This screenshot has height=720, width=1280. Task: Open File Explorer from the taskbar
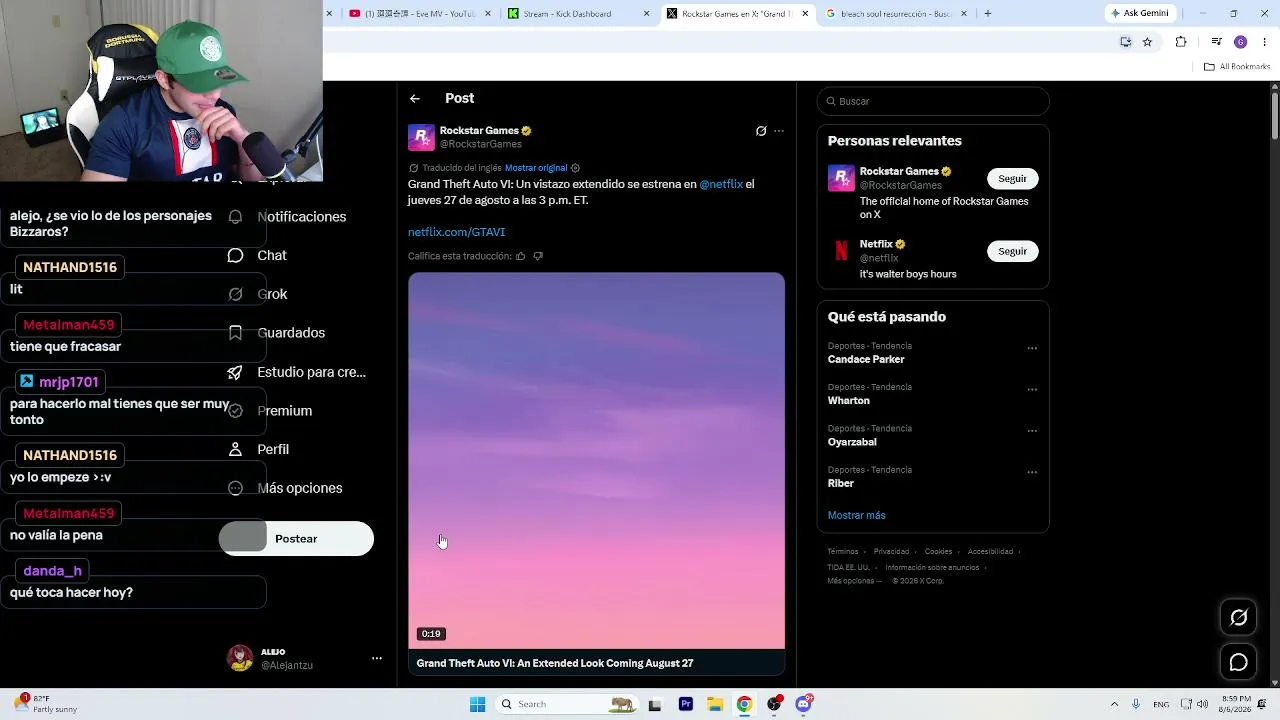pyautogui.click(x=715, y=704)
